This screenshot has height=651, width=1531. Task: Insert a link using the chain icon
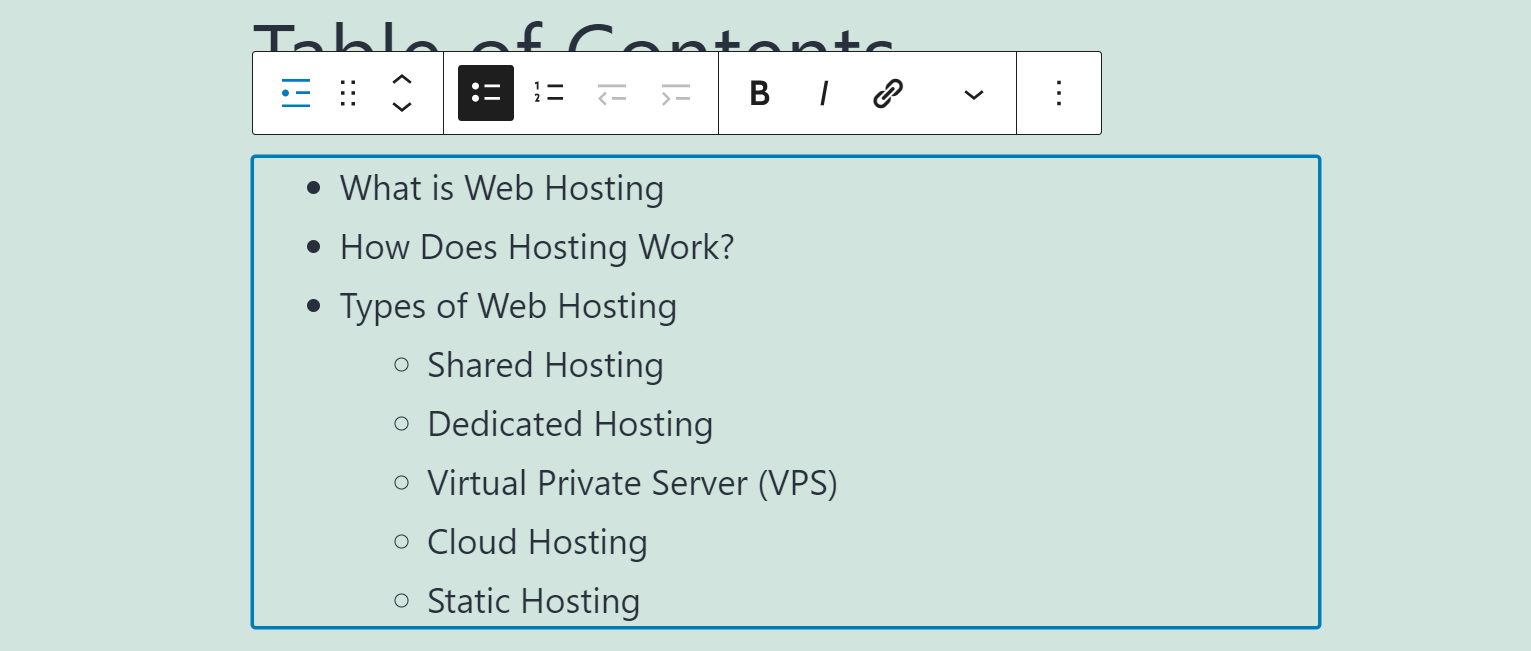[x=888, y=93]
